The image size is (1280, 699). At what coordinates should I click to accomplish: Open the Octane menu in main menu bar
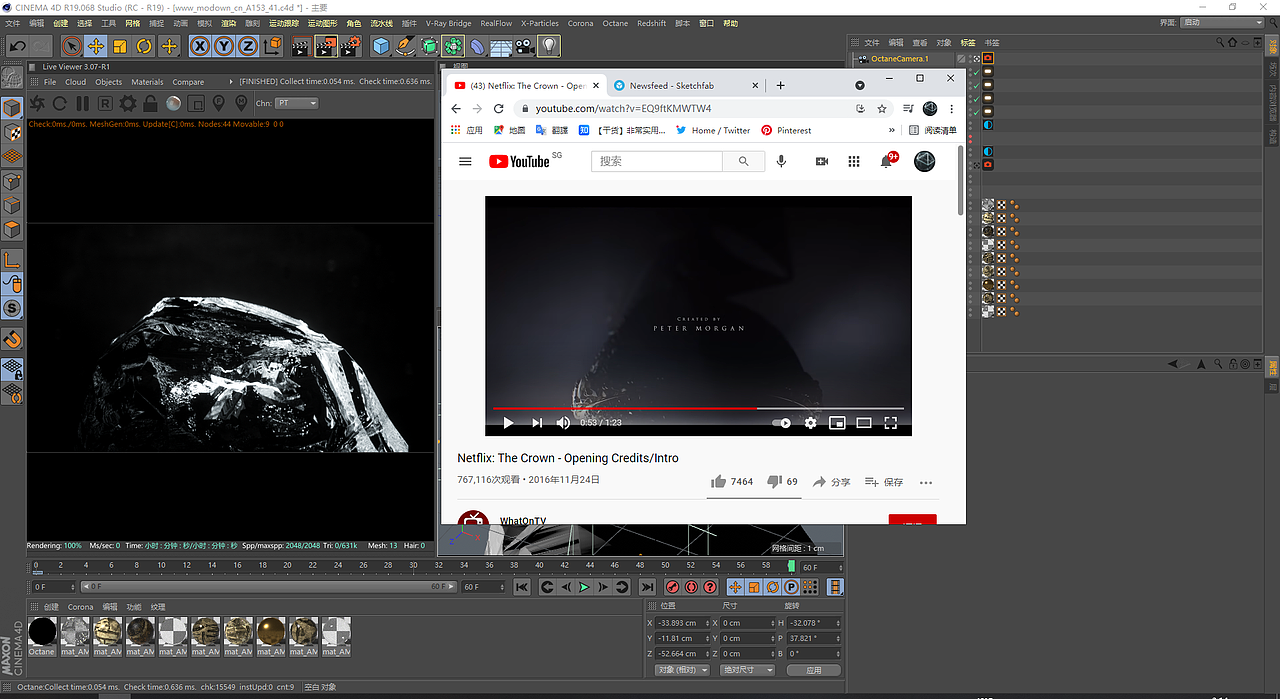pyautogui.click(x=615, y=23)
